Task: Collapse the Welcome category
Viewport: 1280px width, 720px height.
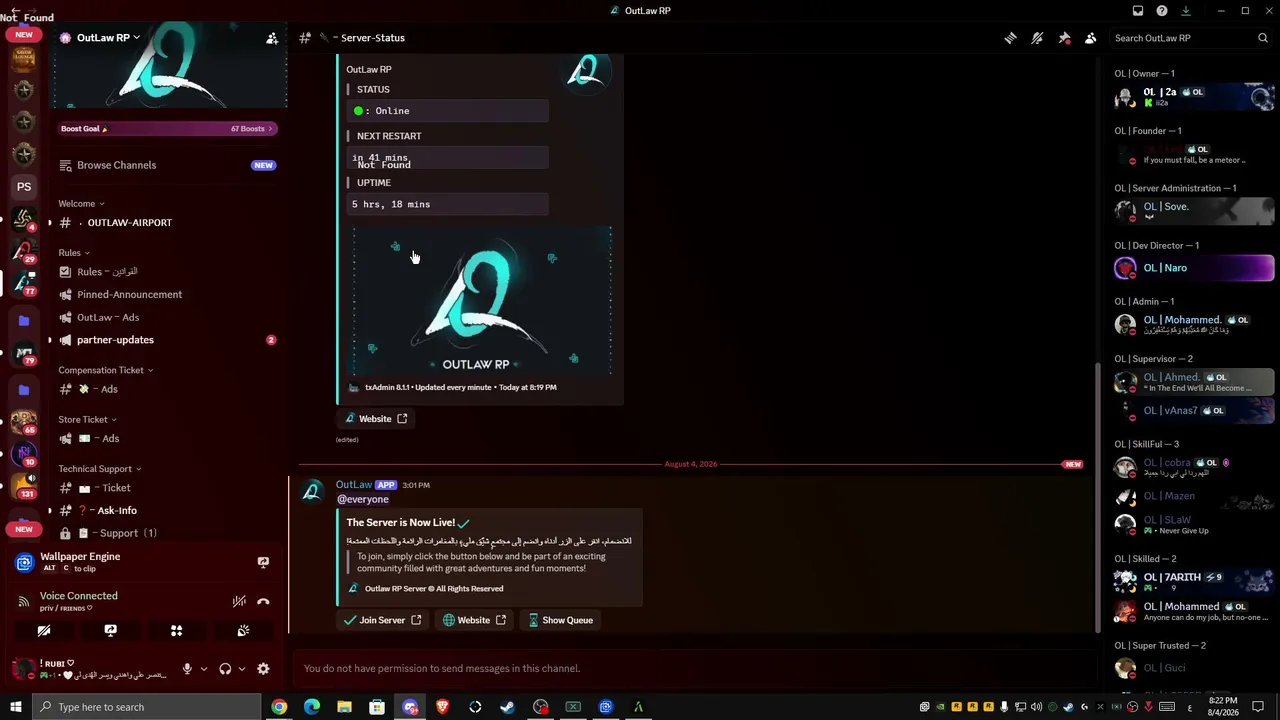Action: tap(81, 203)
